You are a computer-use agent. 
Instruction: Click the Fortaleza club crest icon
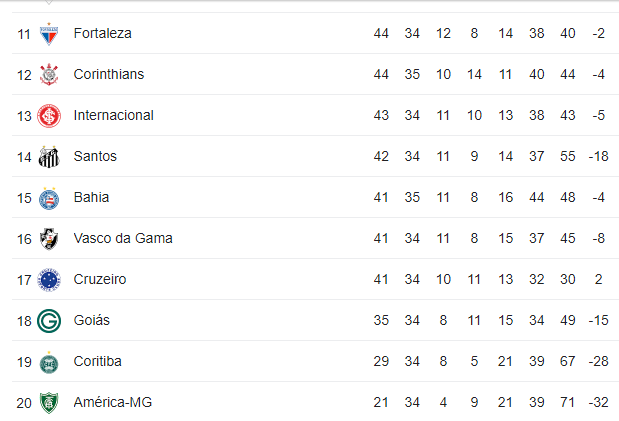pos(48,34)
